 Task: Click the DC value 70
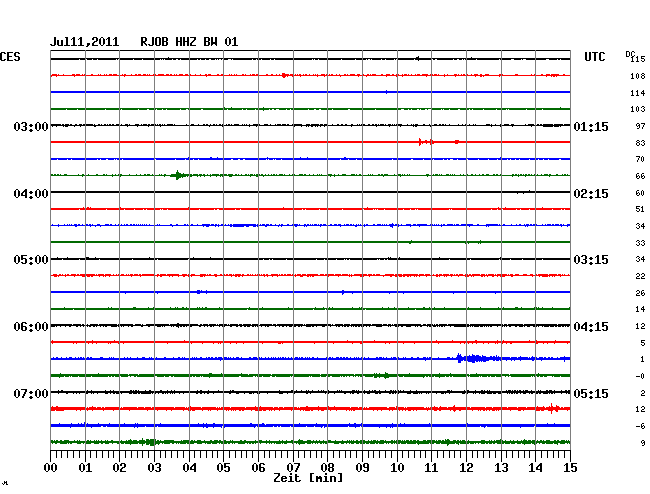point(640,159)
